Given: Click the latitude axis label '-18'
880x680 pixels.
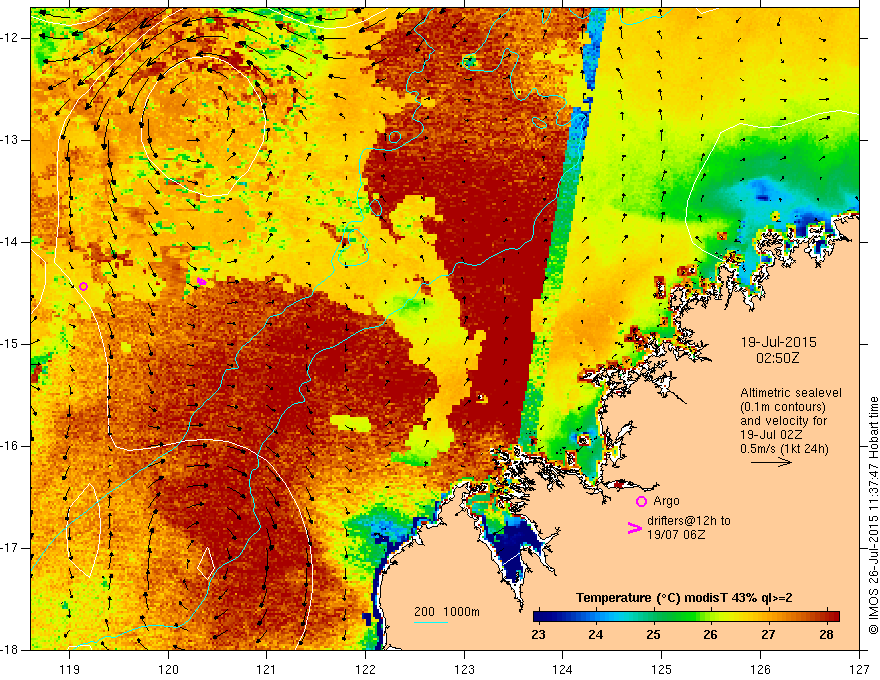Looking at the screenshot, I should (x=11, y=650).
